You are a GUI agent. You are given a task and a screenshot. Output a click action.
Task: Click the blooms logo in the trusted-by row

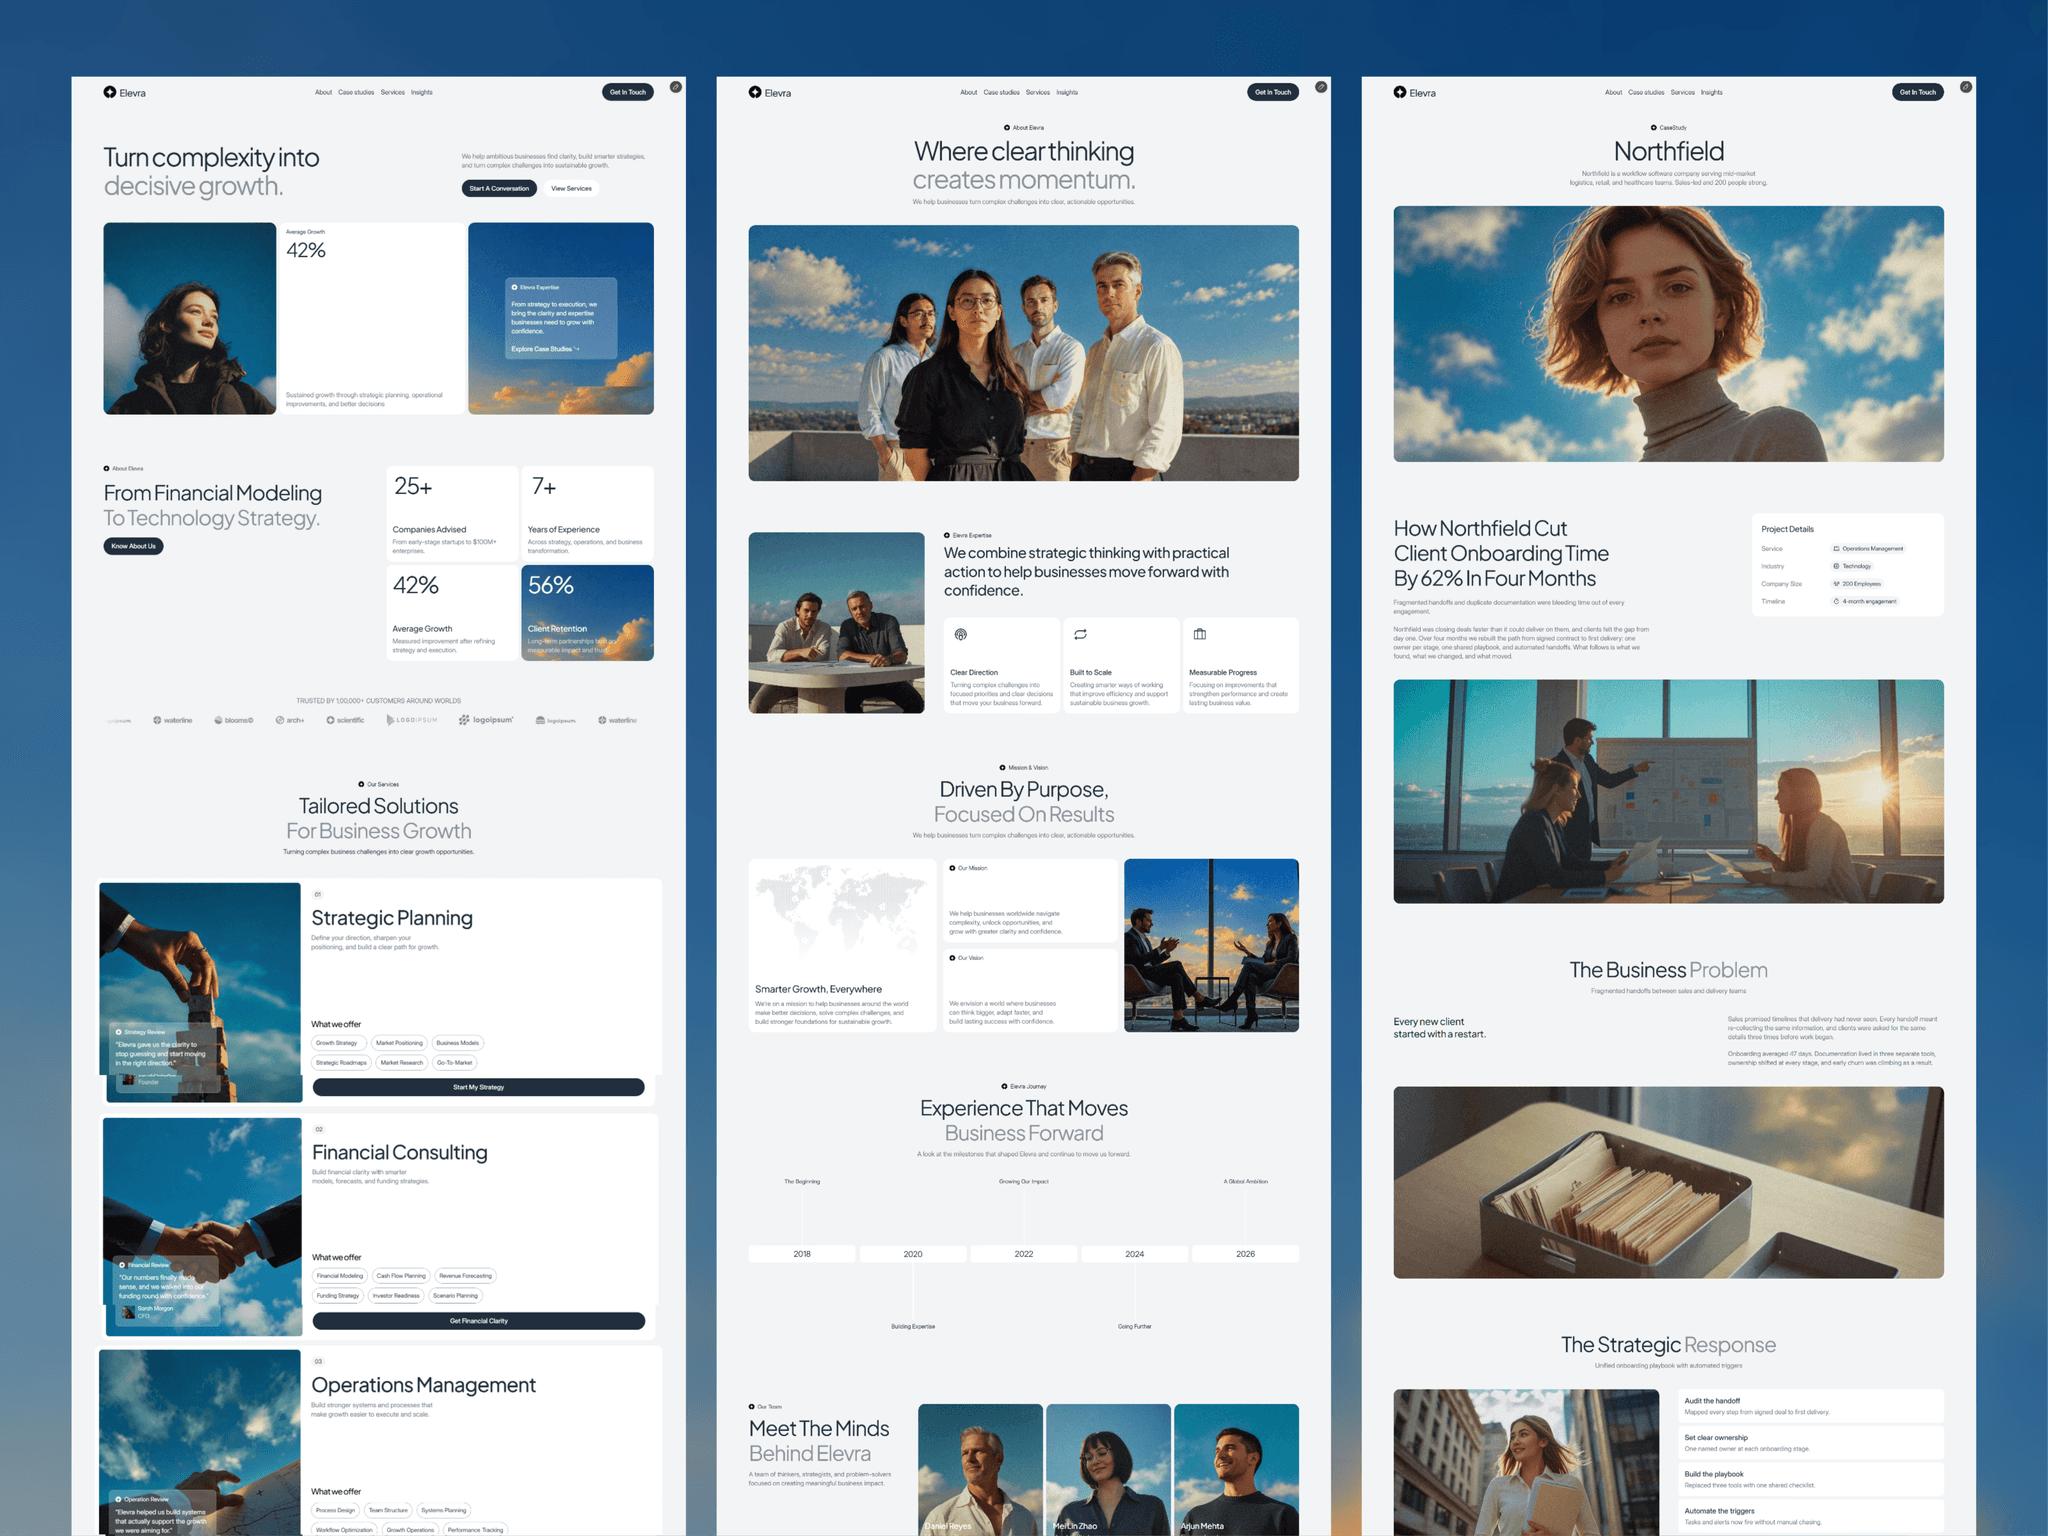click(x=234, y=720)
